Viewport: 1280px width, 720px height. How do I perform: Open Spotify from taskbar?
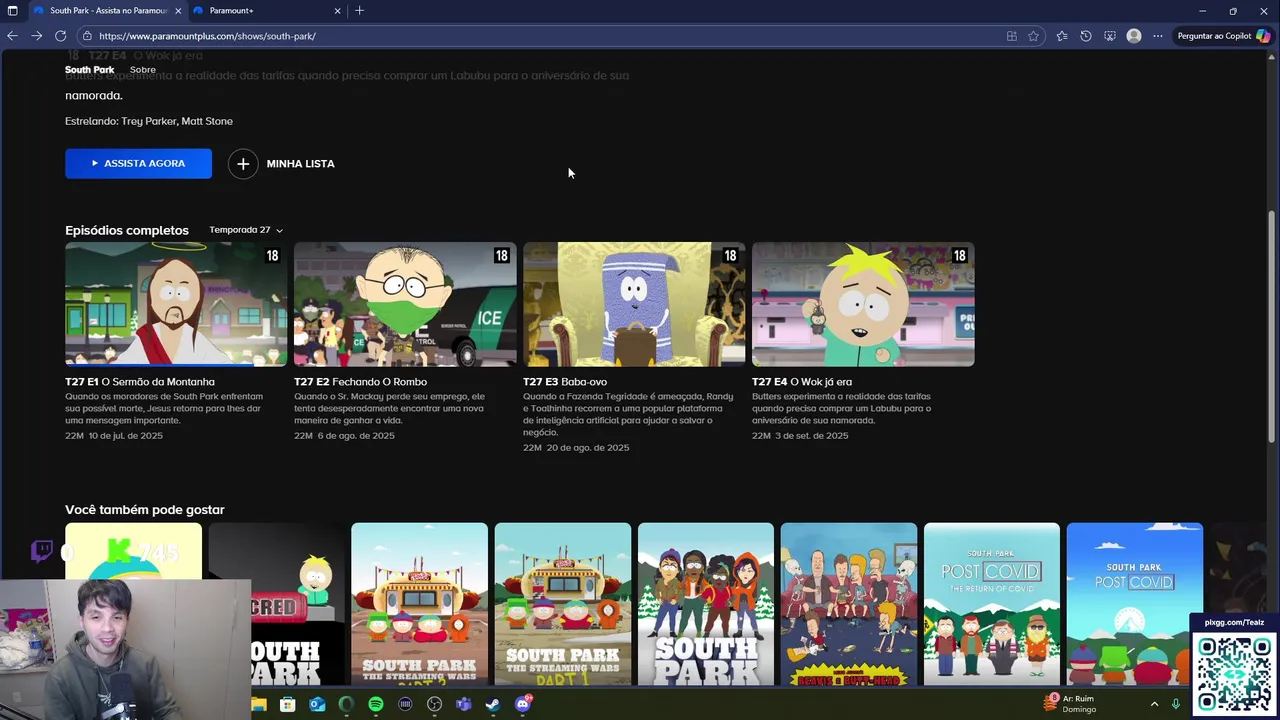[x=376, y=704]
